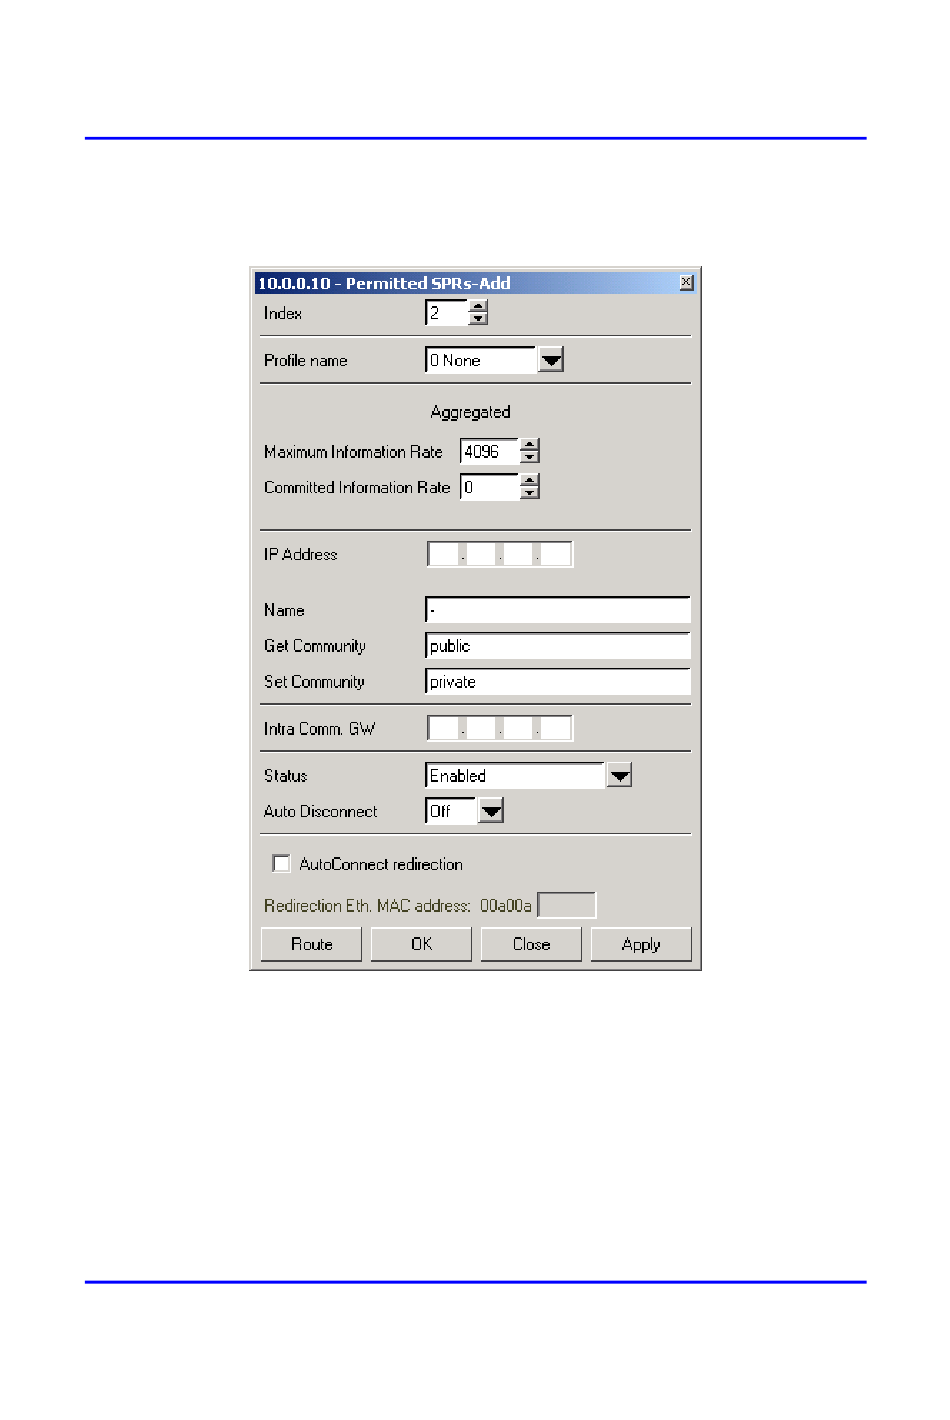The height and width of the screenshot is (1420, 950).
Task: Click the Profile name combo box showing 0 None
Action: pyautogui.click(x=481, y=360)
